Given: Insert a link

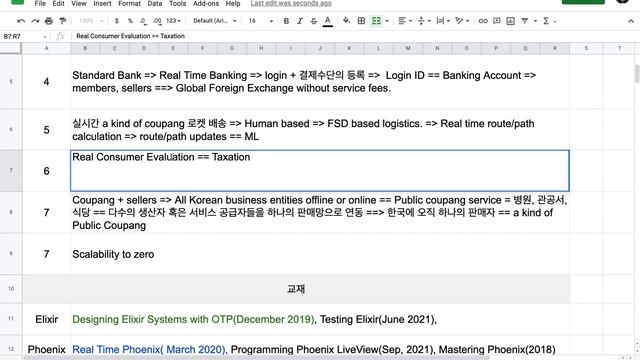Looking at the screenshot, I should [483, 21].
